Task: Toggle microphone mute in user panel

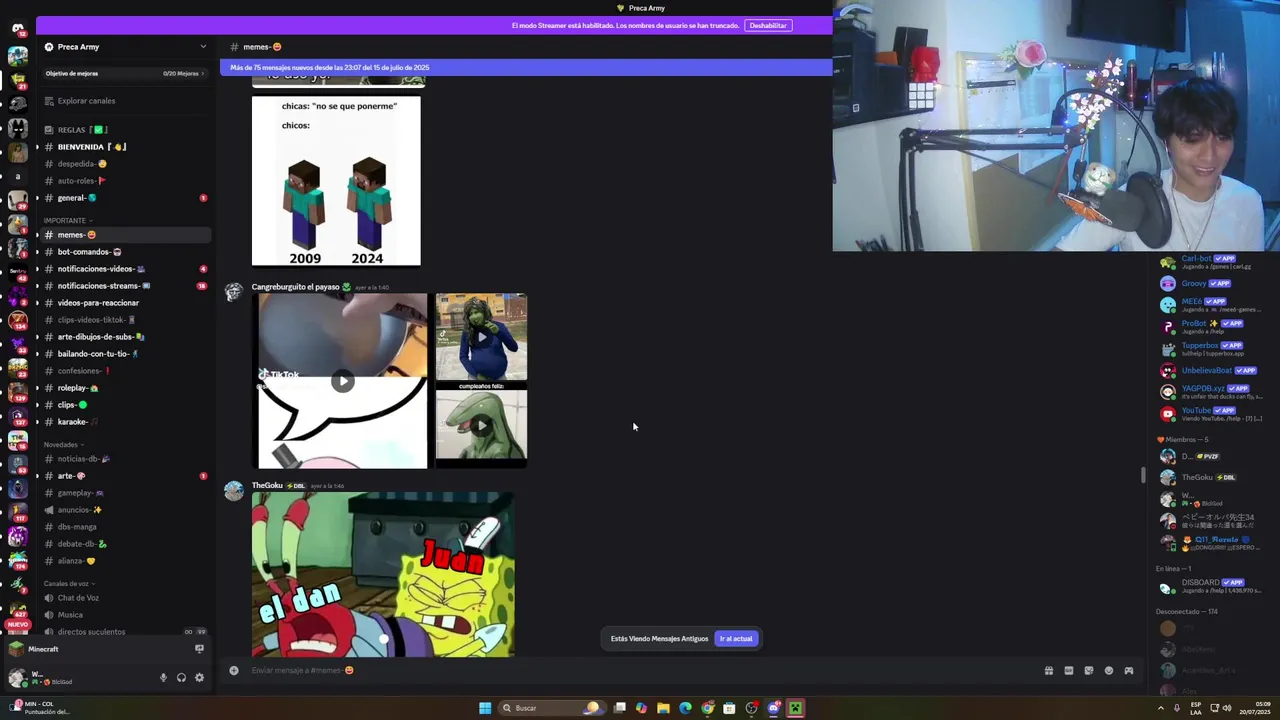Action: click(163, 677)
